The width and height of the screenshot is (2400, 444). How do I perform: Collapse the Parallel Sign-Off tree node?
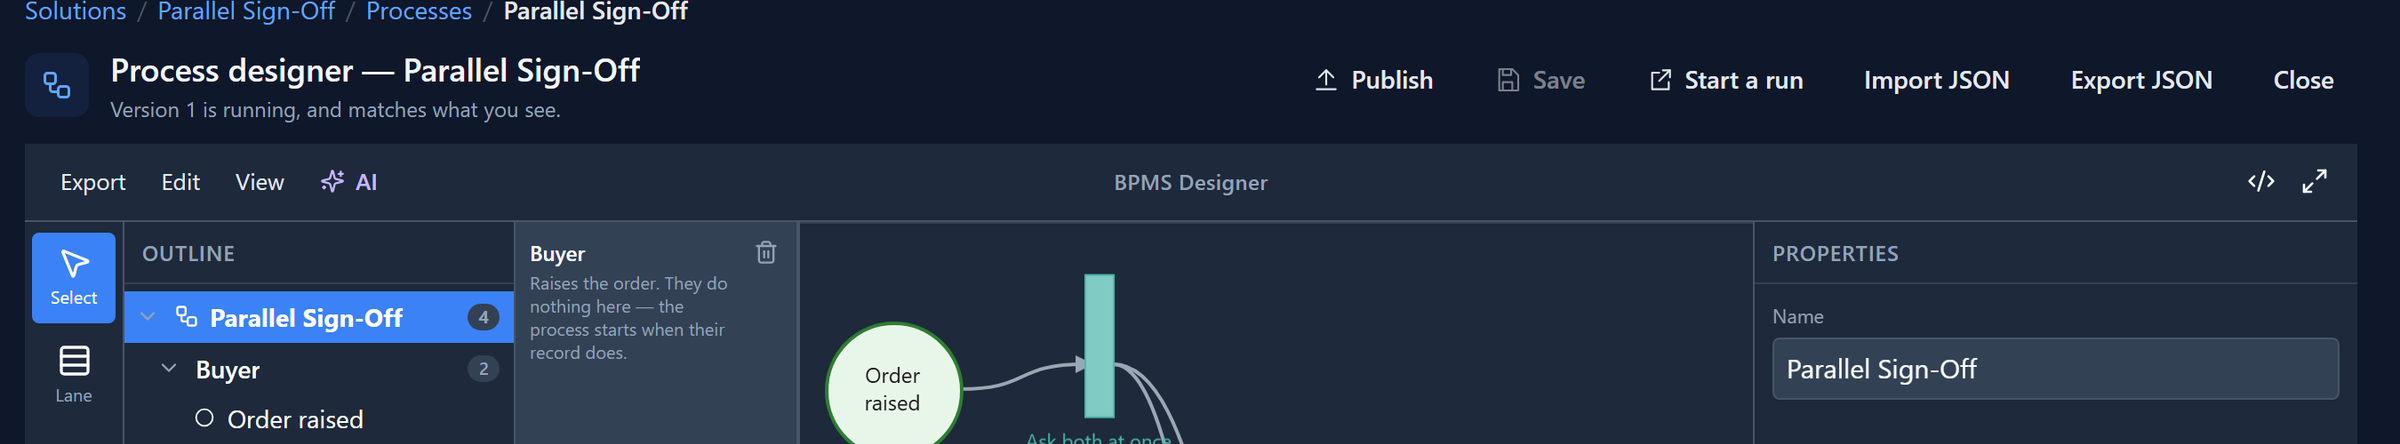148,317
